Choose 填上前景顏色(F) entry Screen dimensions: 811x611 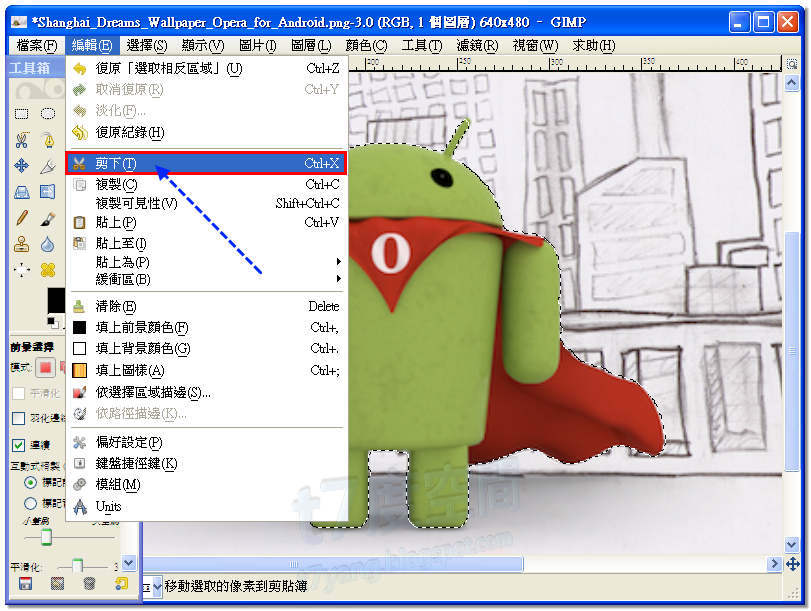pos(207,327)
